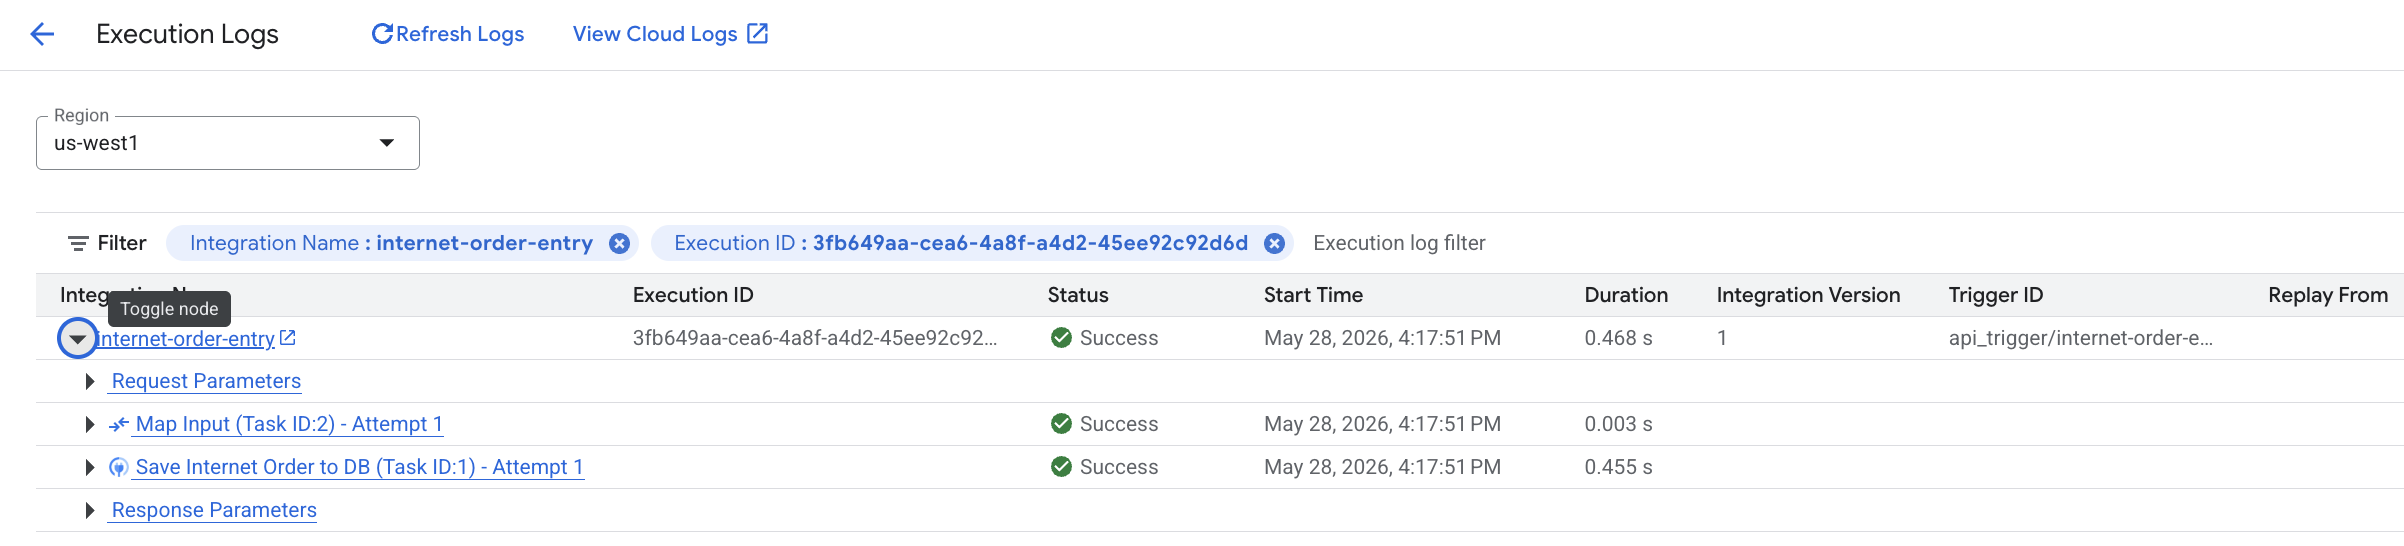Screen dimensions: 2404x546
Task: Open external link icon beside View Cloud Logs
Action: [758, 34]
